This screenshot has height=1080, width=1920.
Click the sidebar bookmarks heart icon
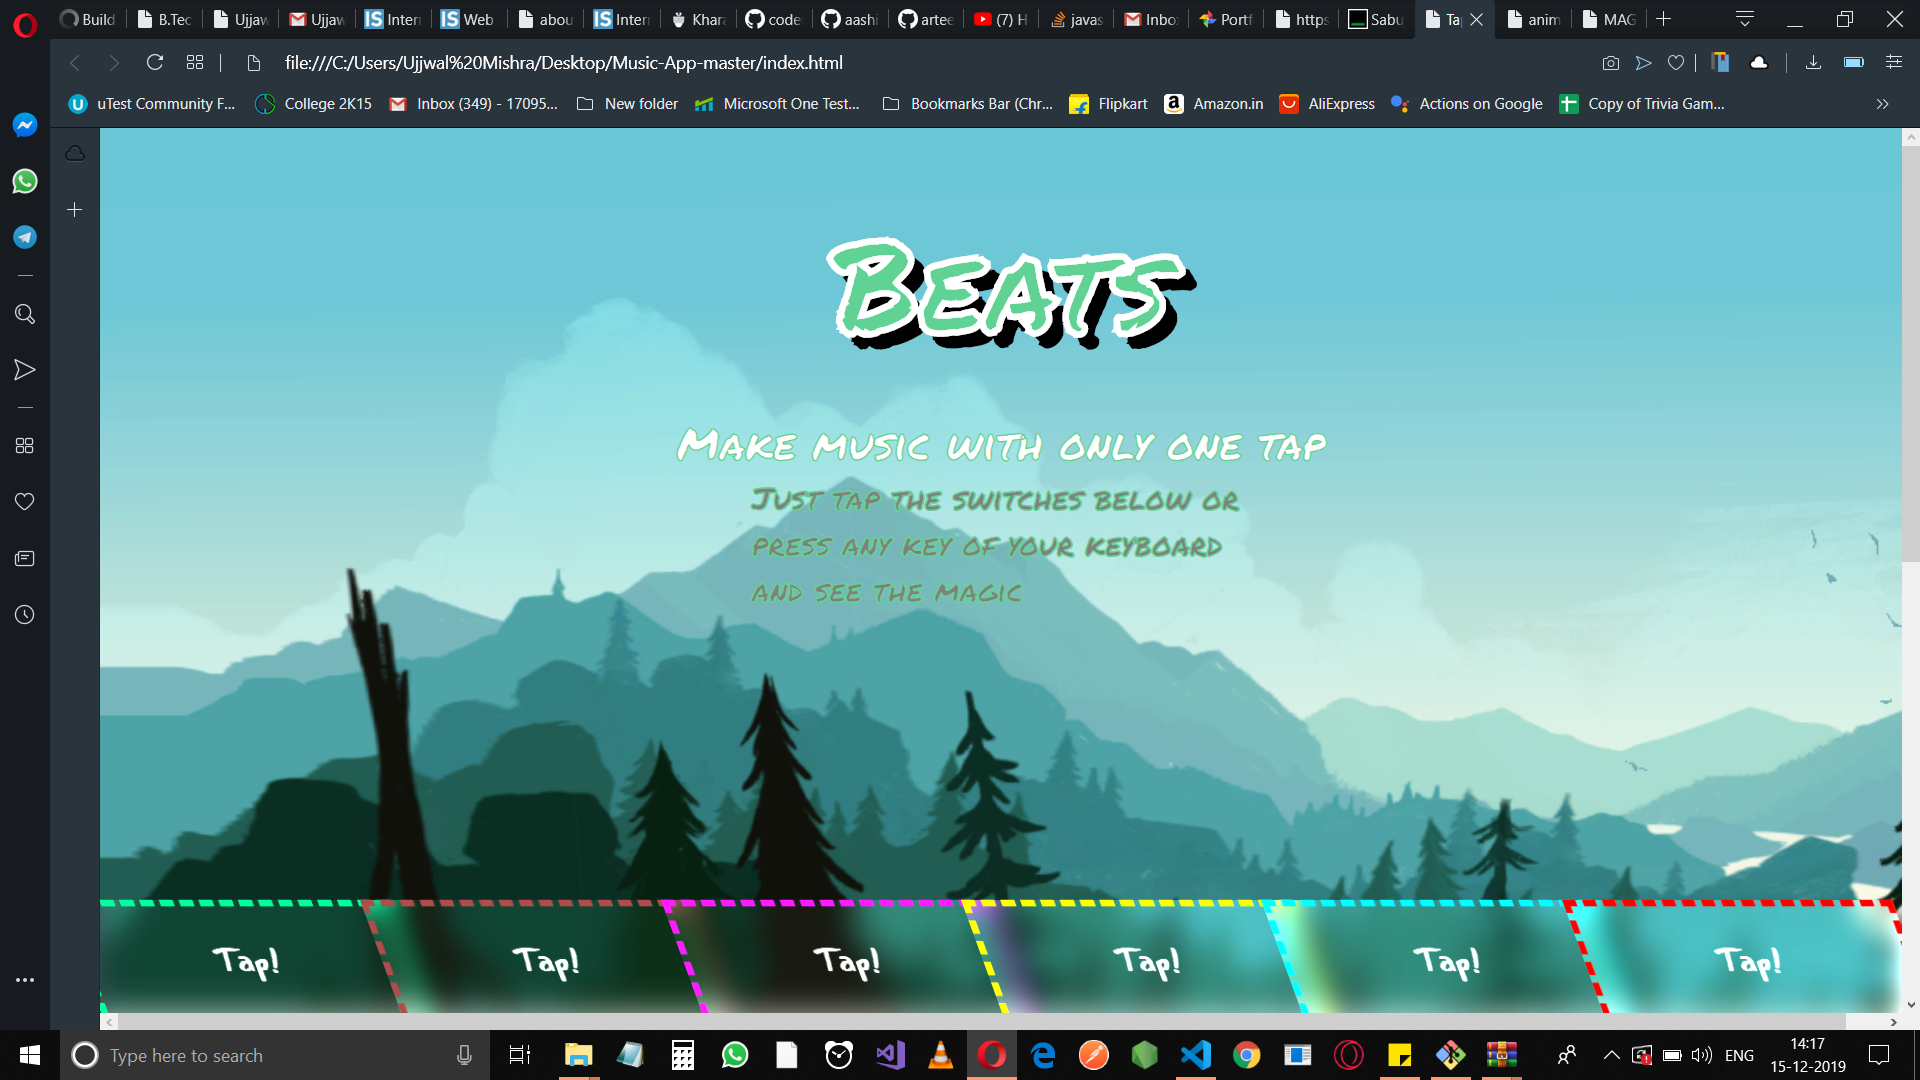pos(25,501)
